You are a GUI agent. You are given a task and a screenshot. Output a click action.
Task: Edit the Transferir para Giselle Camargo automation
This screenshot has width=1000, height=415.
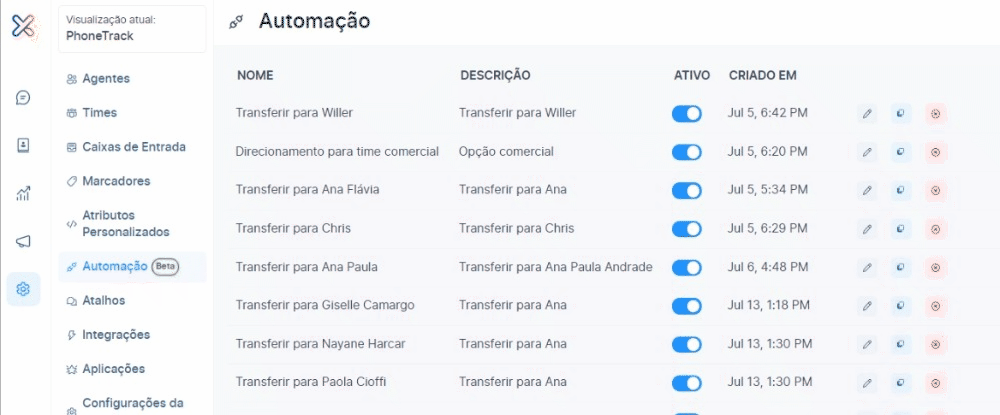pos(867,305)
